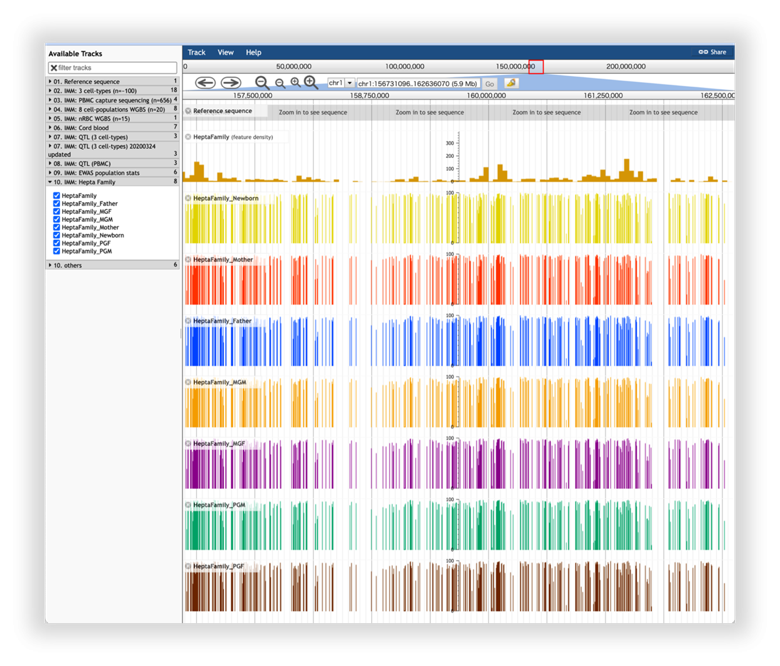Click the small zoom out magnifier
Viewport: 780px width, 666px height.
(280, 84)
